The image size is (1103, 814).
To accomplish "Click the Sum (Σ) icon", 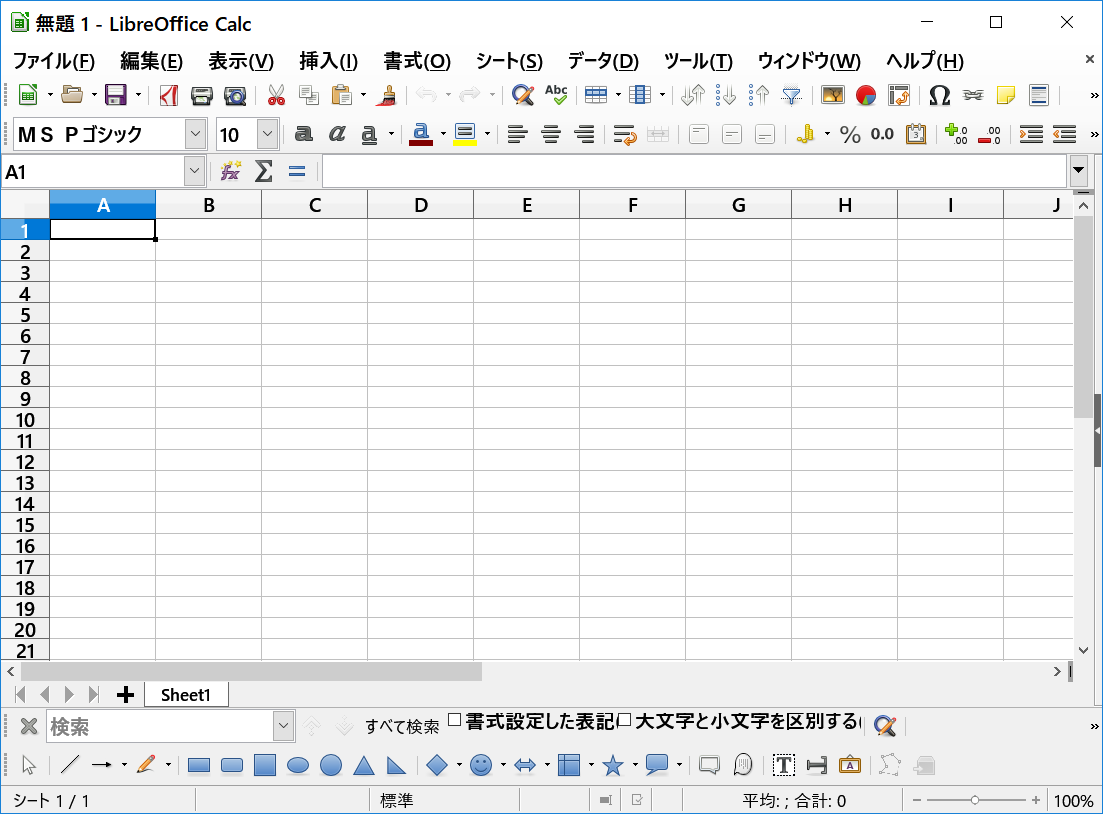I will coord(263,172).
